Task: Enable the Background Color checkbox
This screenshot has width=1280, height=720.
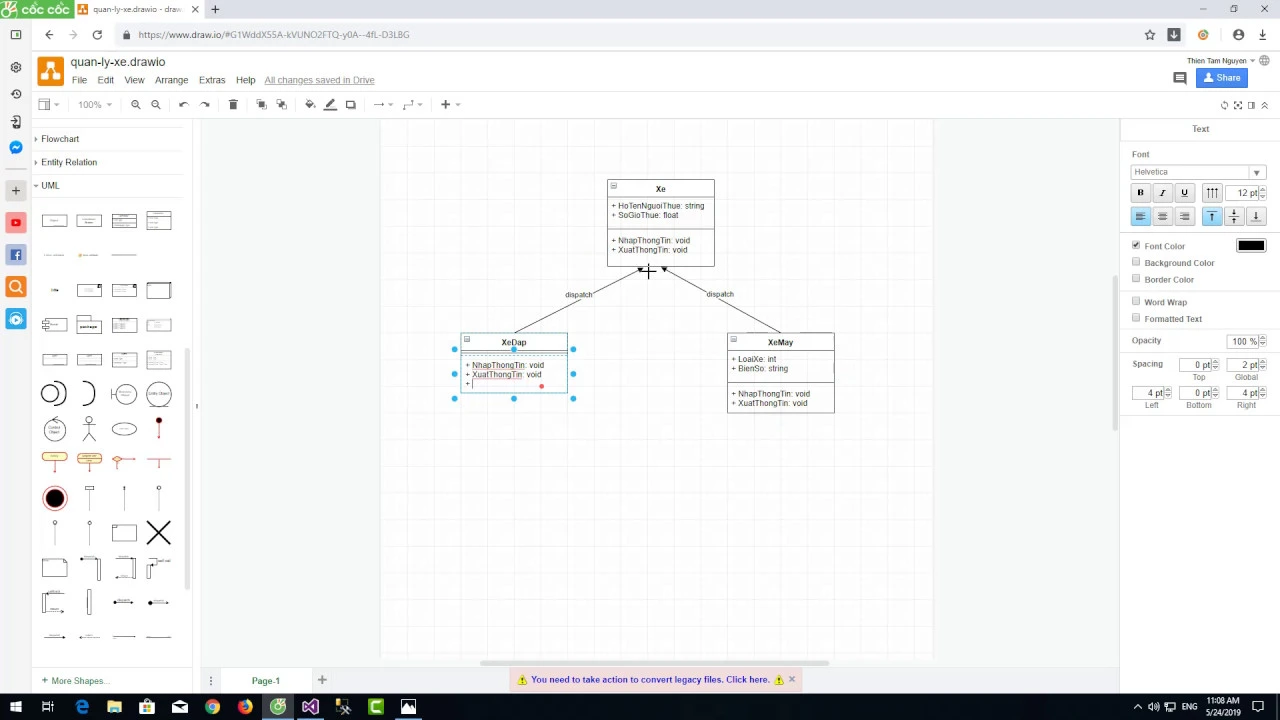Action: 1136,262
